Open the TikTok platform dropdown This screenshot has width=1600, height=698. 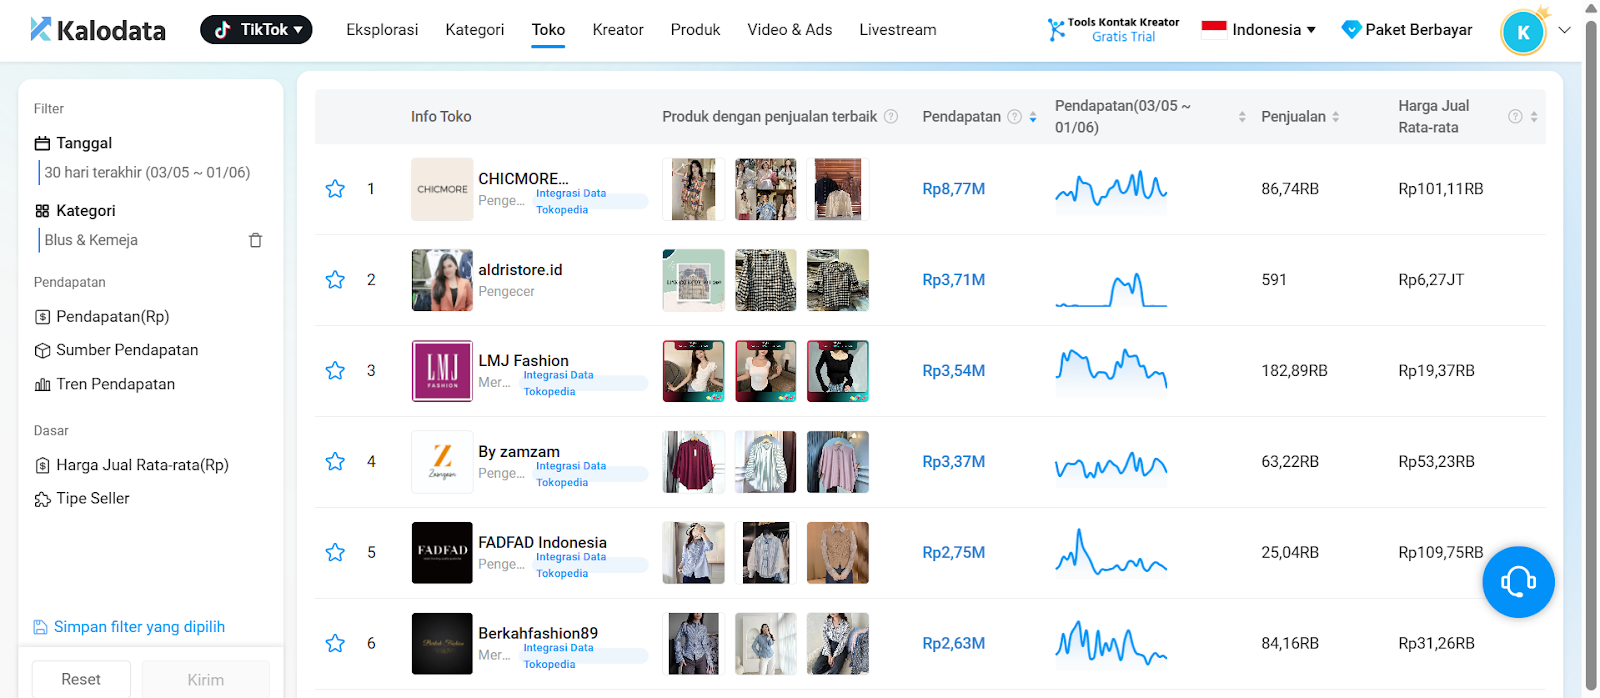[x=256, y=30]
